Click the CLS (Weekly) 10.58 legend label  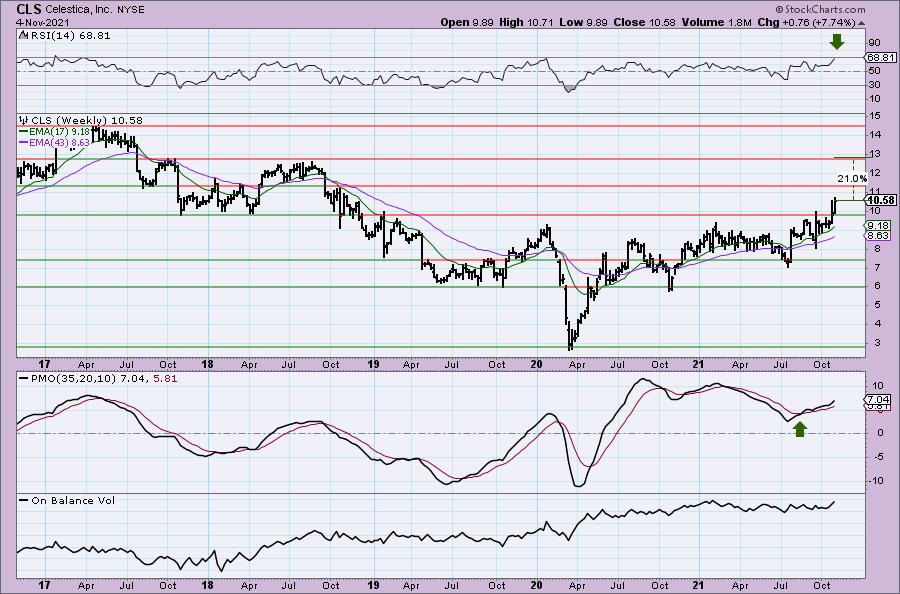coord(87,120)
